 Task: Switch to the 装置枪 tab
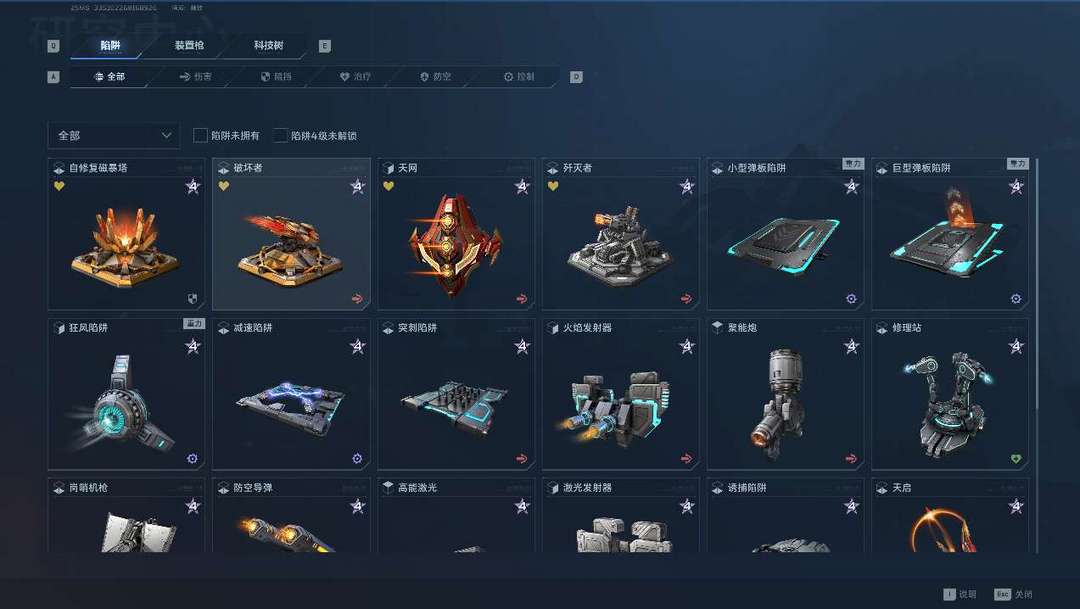(189, 45)
